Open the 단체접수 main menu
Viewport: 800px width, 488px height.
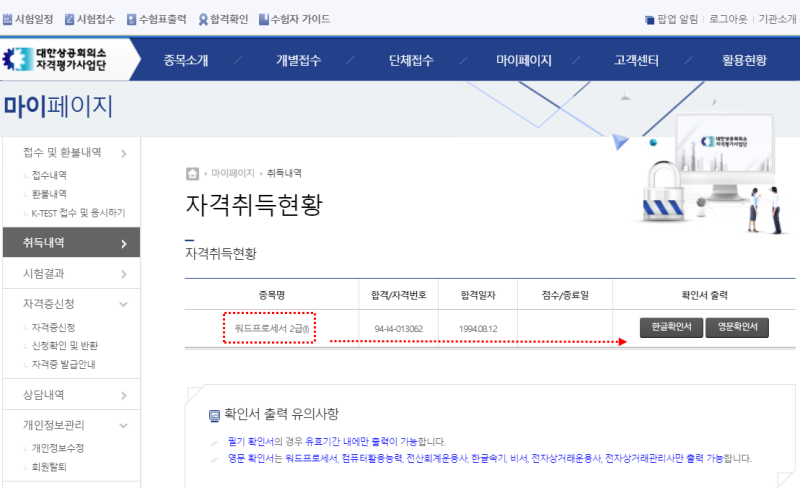click(411, 60)
